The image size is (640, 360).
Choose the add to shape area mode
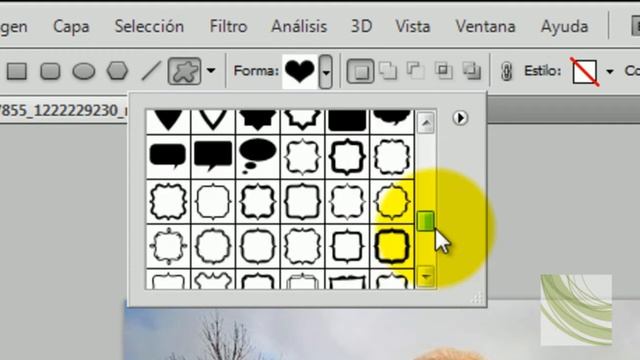[x=388, y=71]
